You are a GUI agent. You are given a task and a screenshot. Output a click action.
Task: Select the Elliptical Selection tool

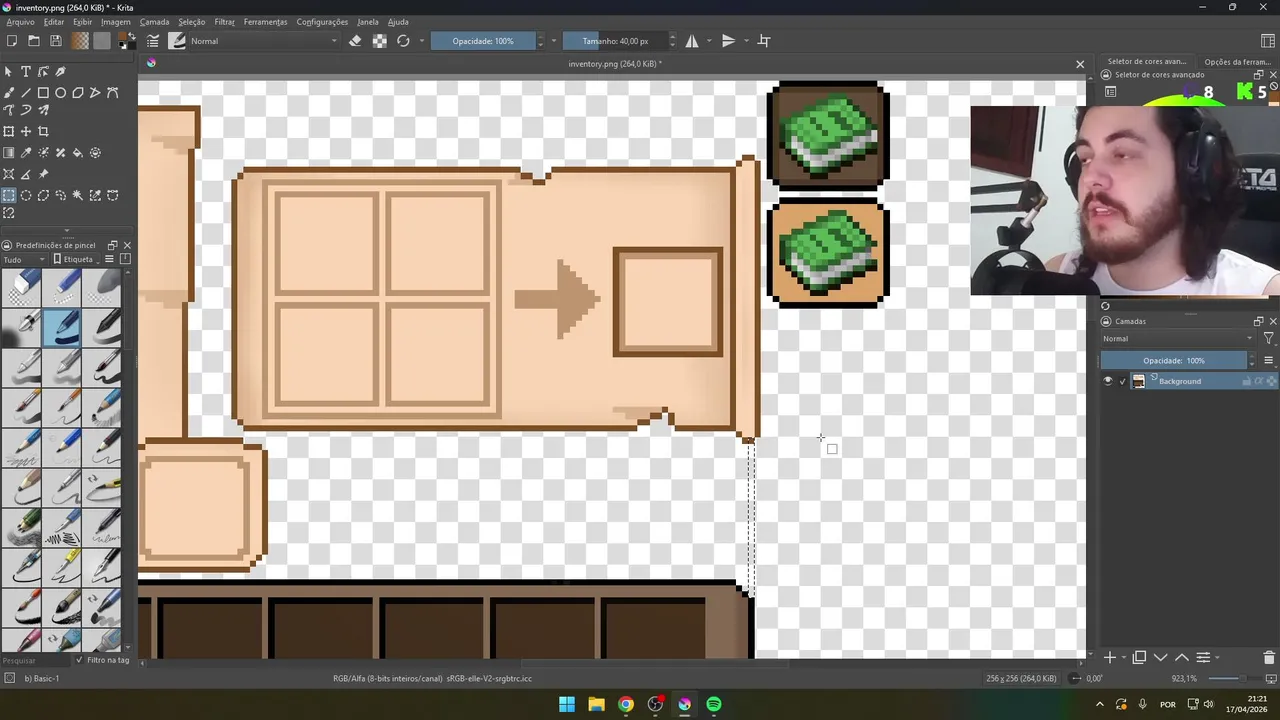(26, 195)
